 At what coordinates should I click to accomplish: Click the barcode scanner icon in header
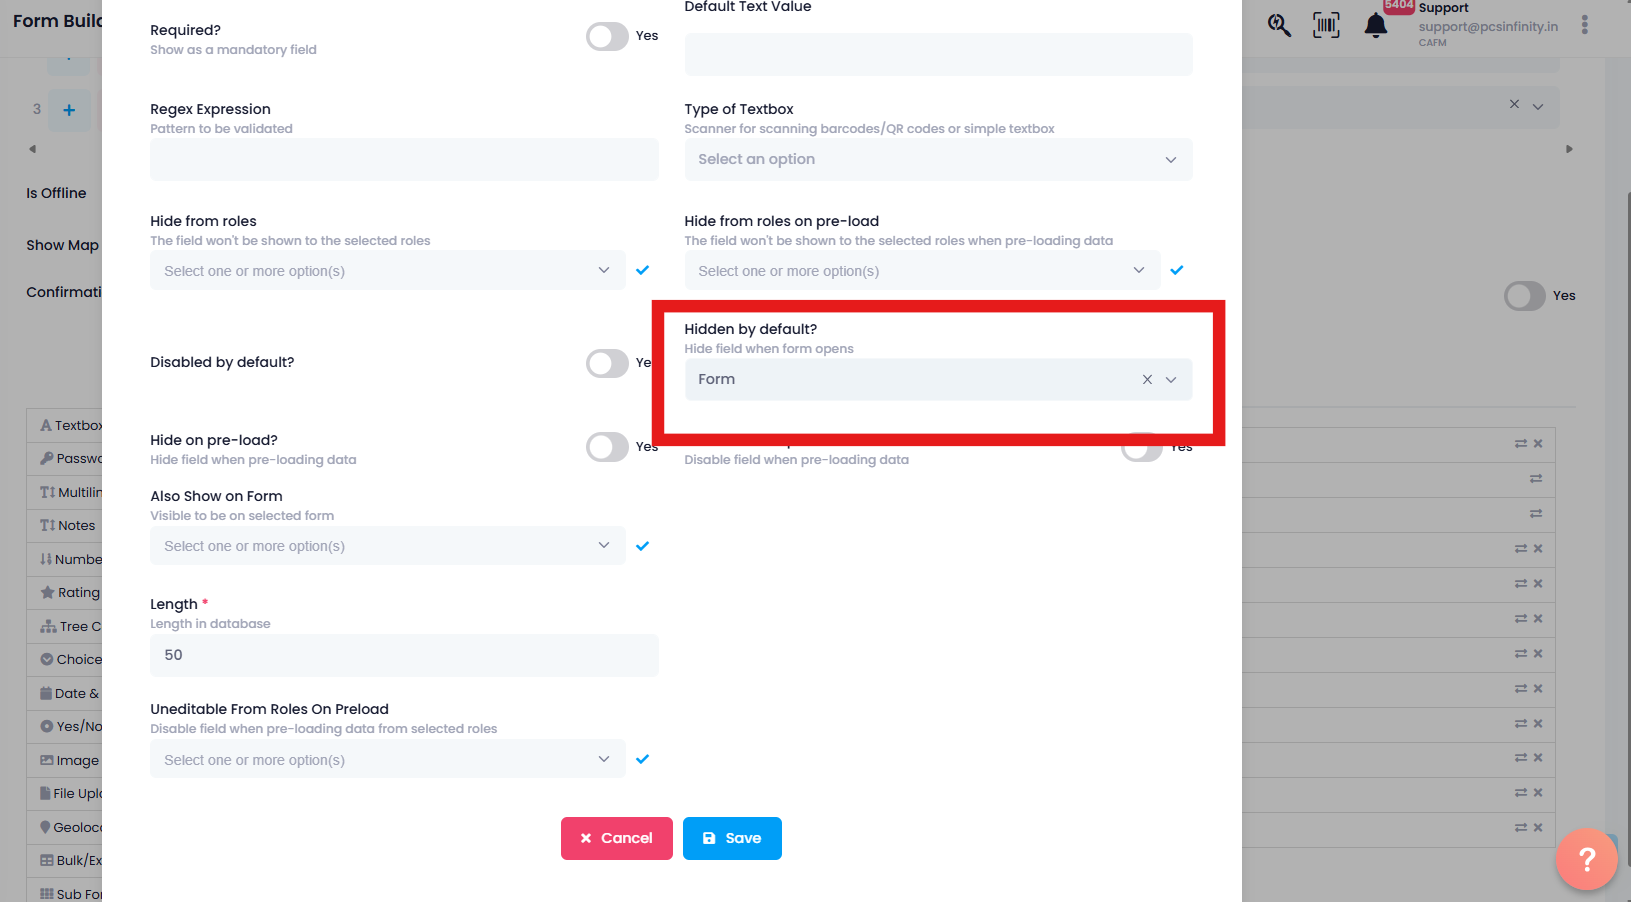click(1326, 25)
